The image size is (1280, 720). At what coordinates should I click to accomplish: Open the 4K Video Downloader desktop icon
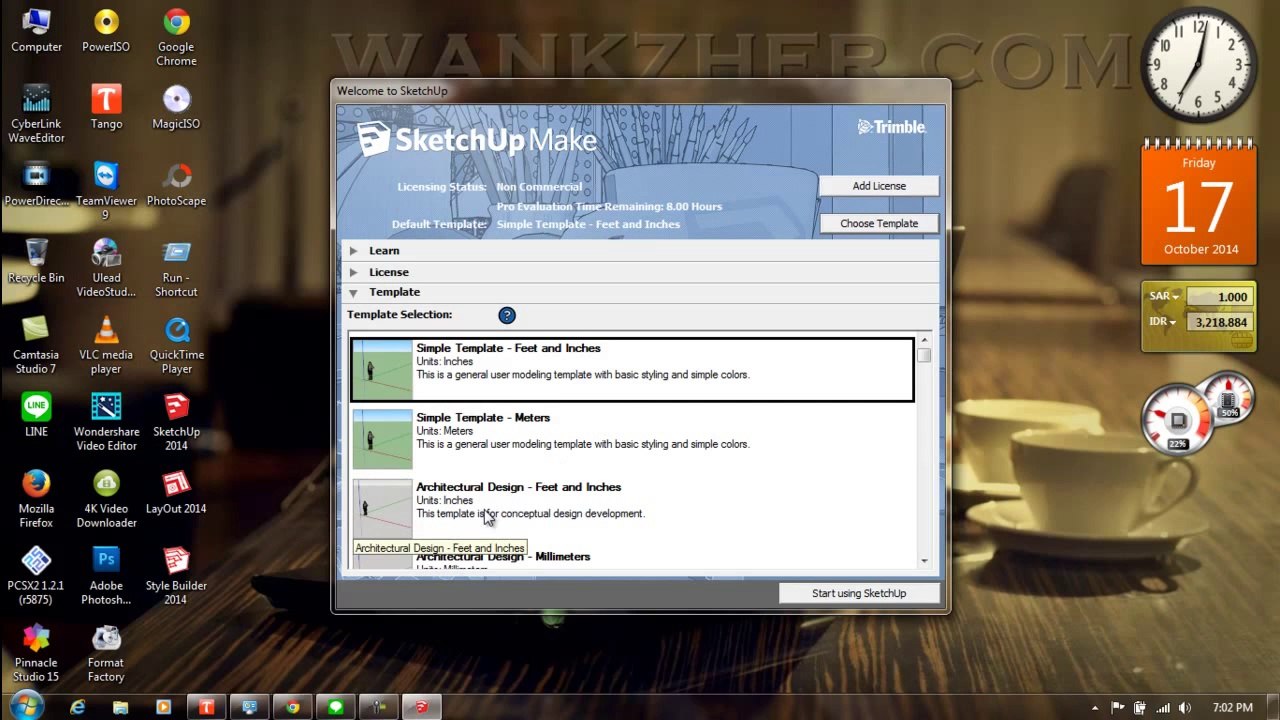106,500
